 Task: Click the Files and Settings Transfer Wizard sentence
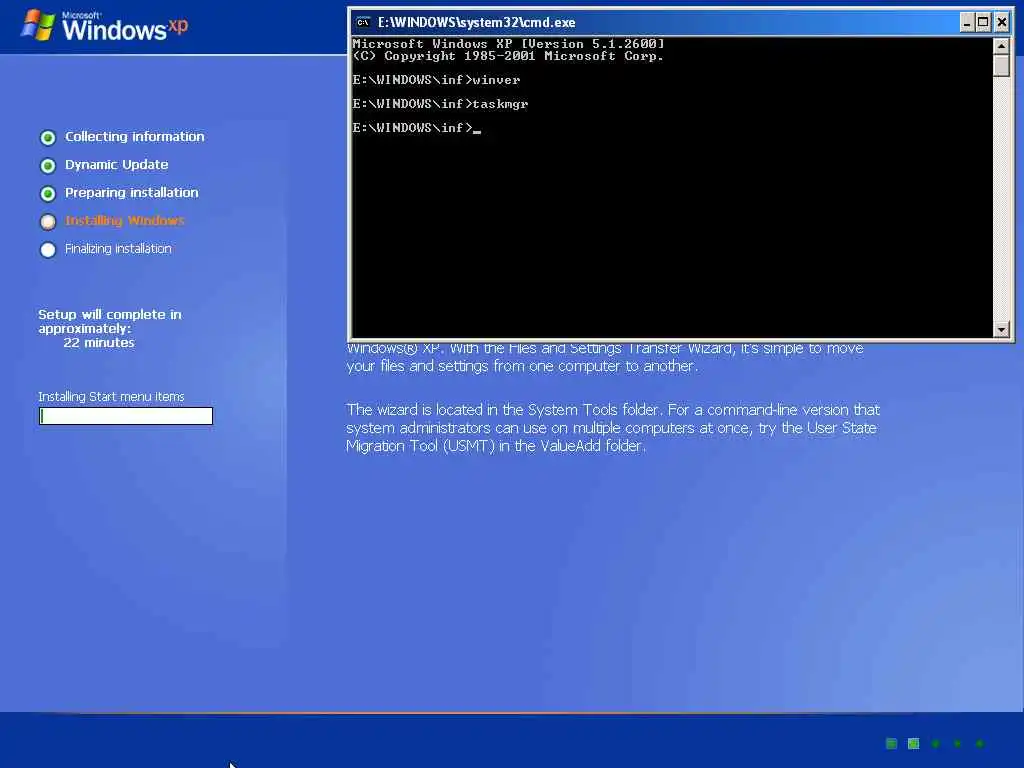click(x=605, y=357)
